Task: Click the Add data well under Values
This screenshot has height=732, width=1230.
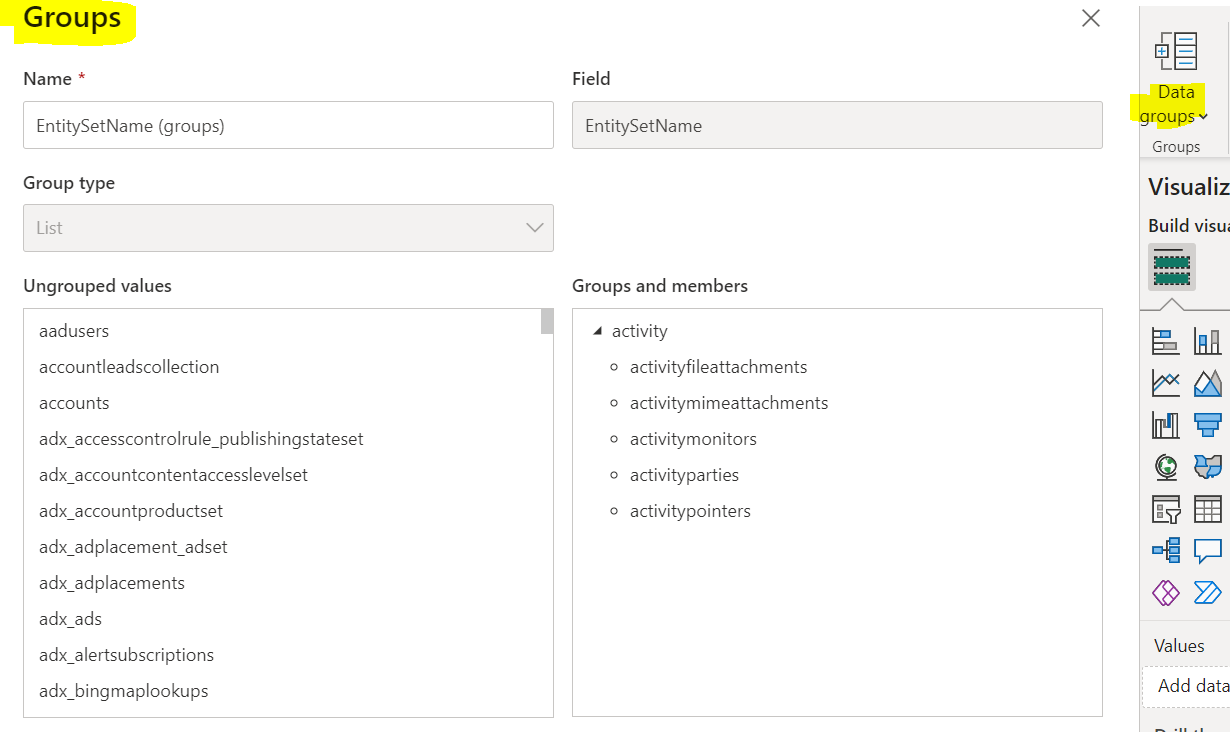Action: point(1187,686)
